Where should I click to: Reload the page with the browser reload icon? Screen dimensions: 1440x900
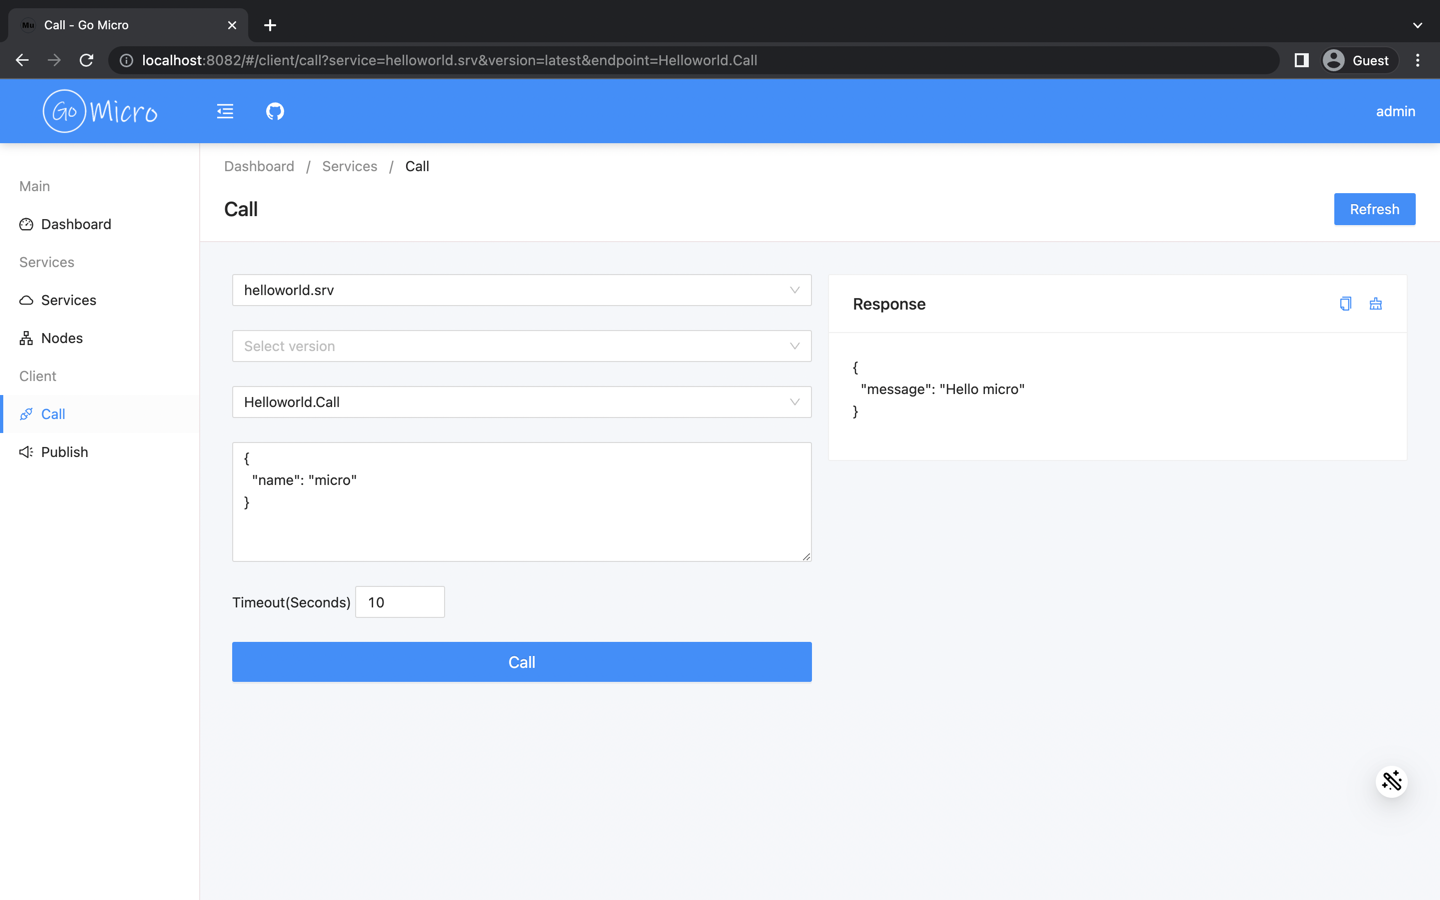[87, 60]
